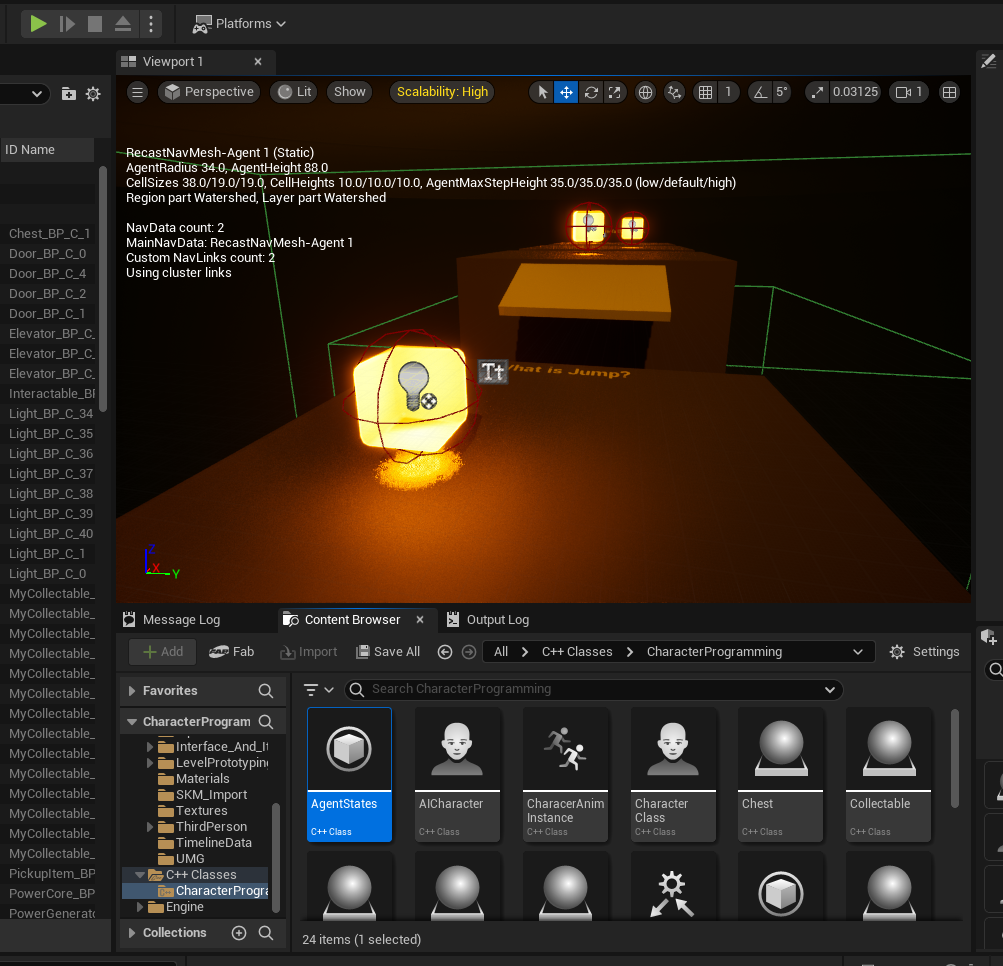The image size is (1003, 966).
Task: Select the Move transform tool
Action: coord(566,92)
